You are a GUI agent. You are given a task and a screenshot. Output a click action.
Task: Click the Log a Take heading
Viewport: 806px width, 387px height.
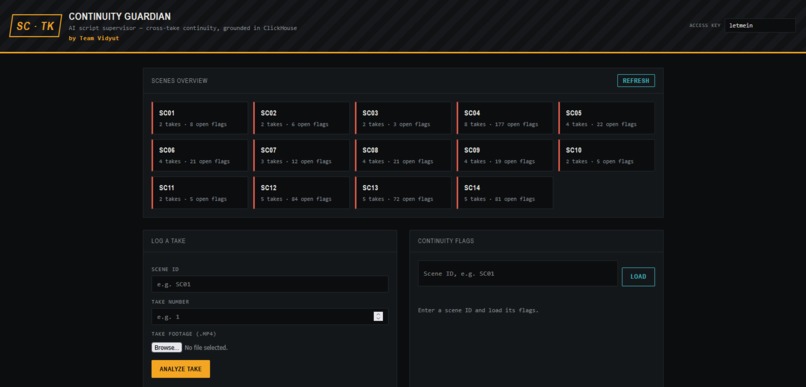tap(169, 241)
